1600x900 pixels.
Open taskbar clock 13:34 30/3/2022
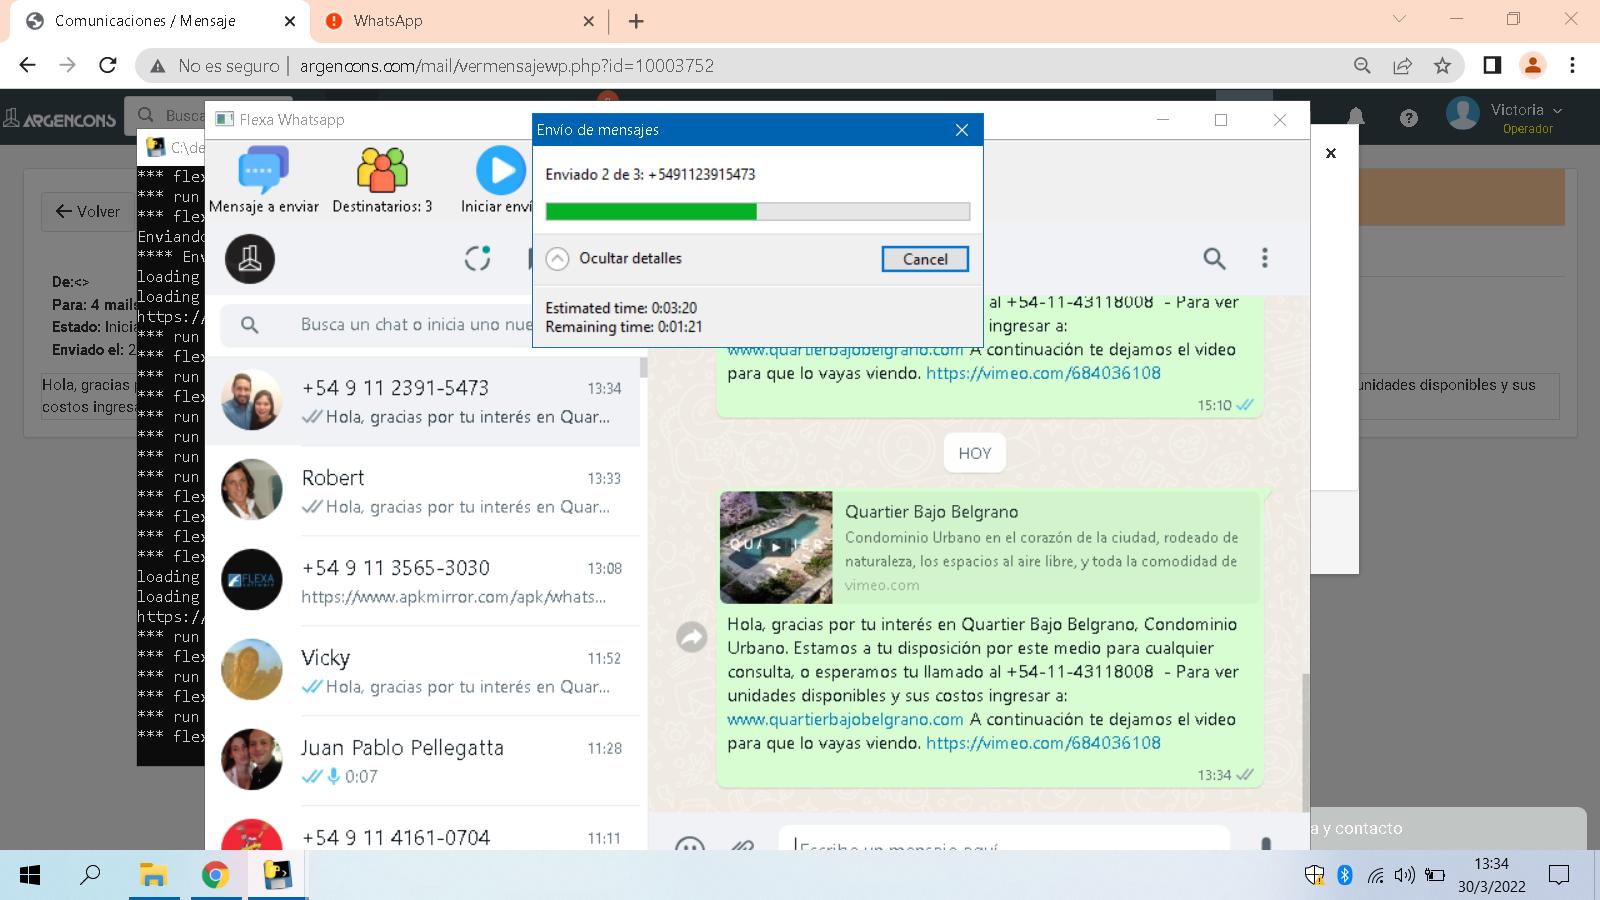(1491, 875)
